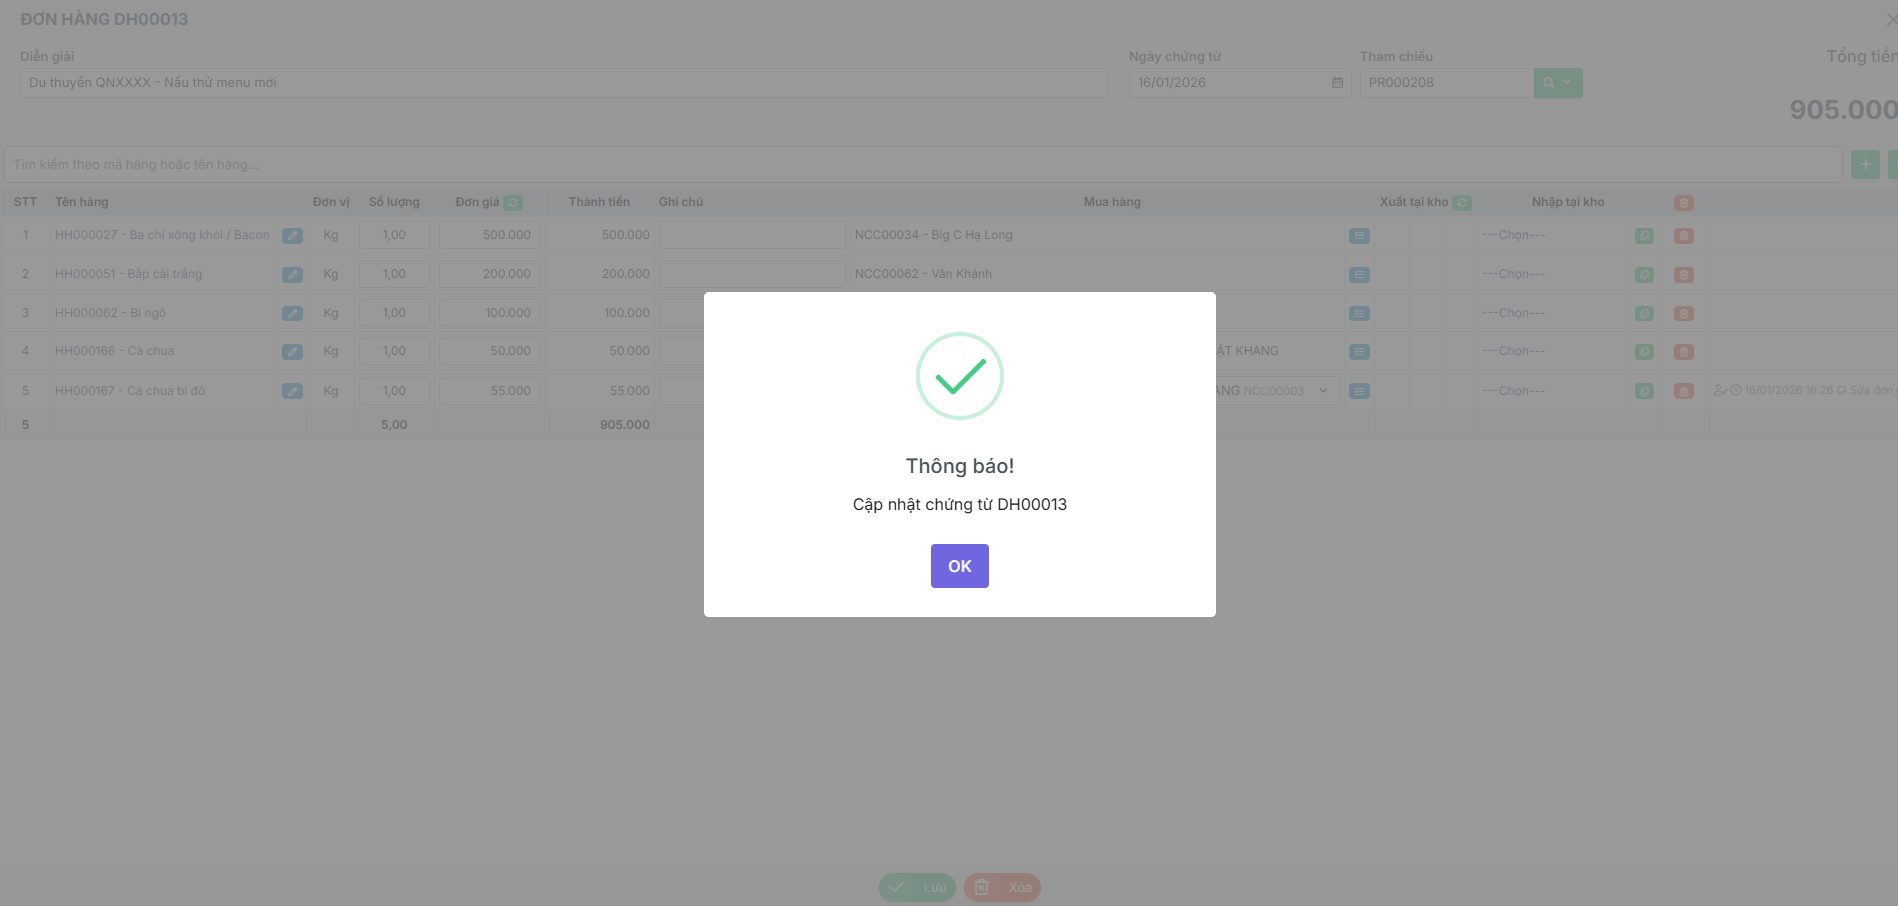The image size is (1898, 906).
Task: Click the edit pencil for Bí ngô row
Action: pyautogui.click(x=292, y=314)
